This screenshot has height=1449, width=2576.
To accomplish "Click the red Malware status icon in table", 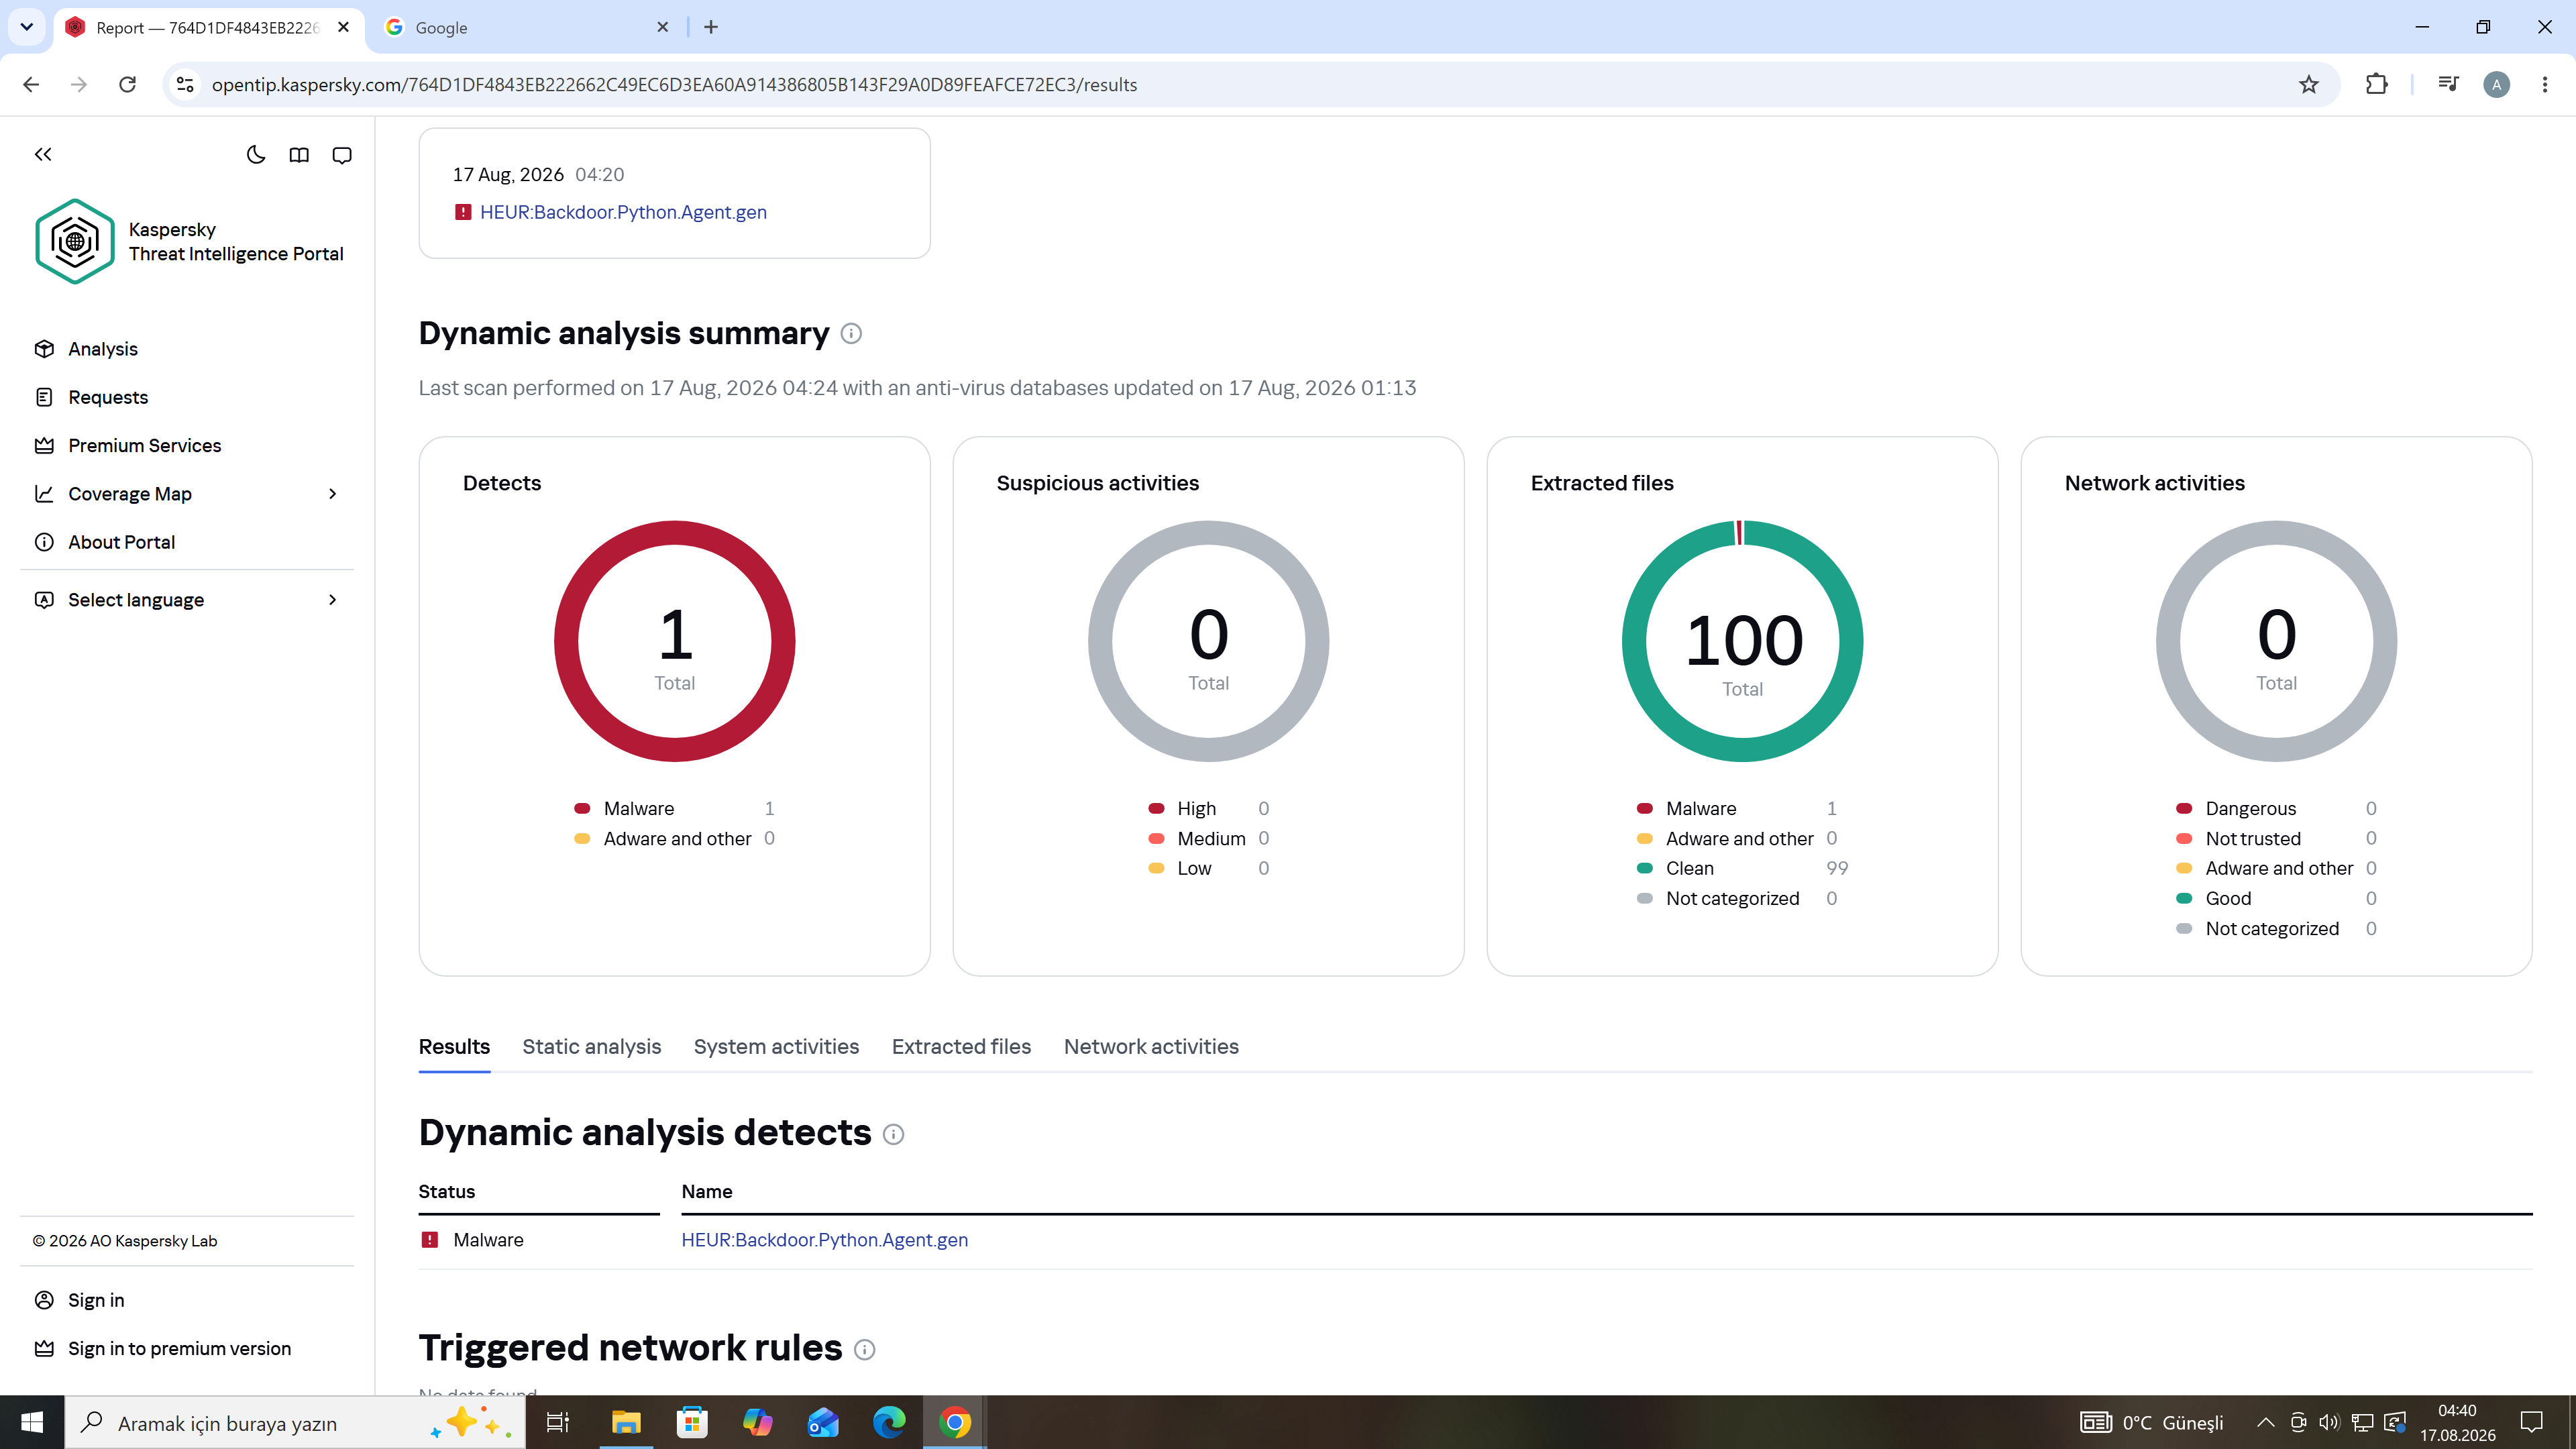I will tap(430, 1240).
